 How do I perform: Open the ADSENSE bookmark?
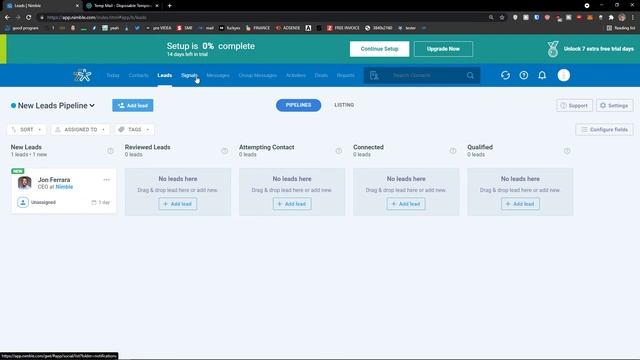coord(287,28)
